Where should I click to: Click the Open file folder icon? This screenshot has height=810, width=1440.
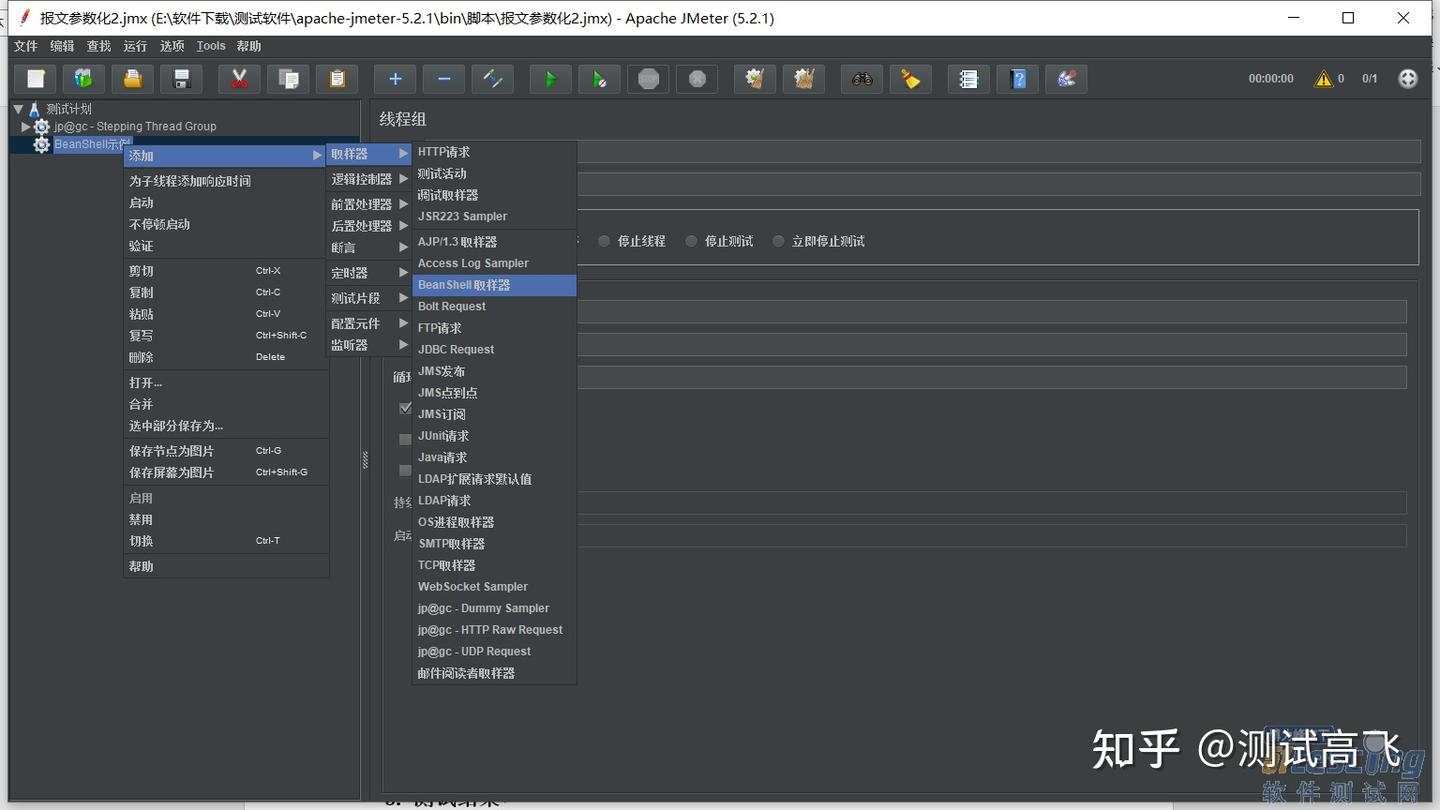(133, 79)
